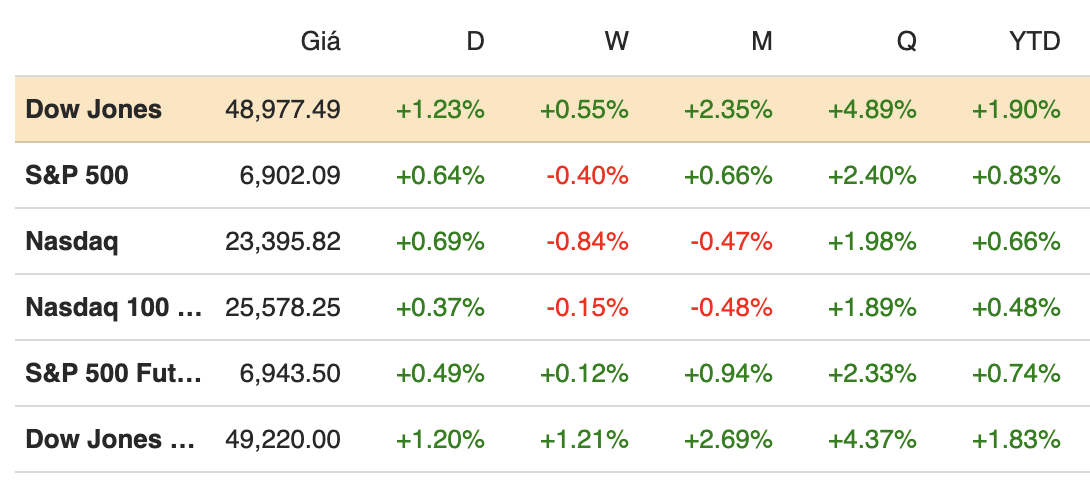This screenshot has height=488, width=1090.
Task: Select the truncated S&P 500 Futures row
Action: [x=113, y=374]
